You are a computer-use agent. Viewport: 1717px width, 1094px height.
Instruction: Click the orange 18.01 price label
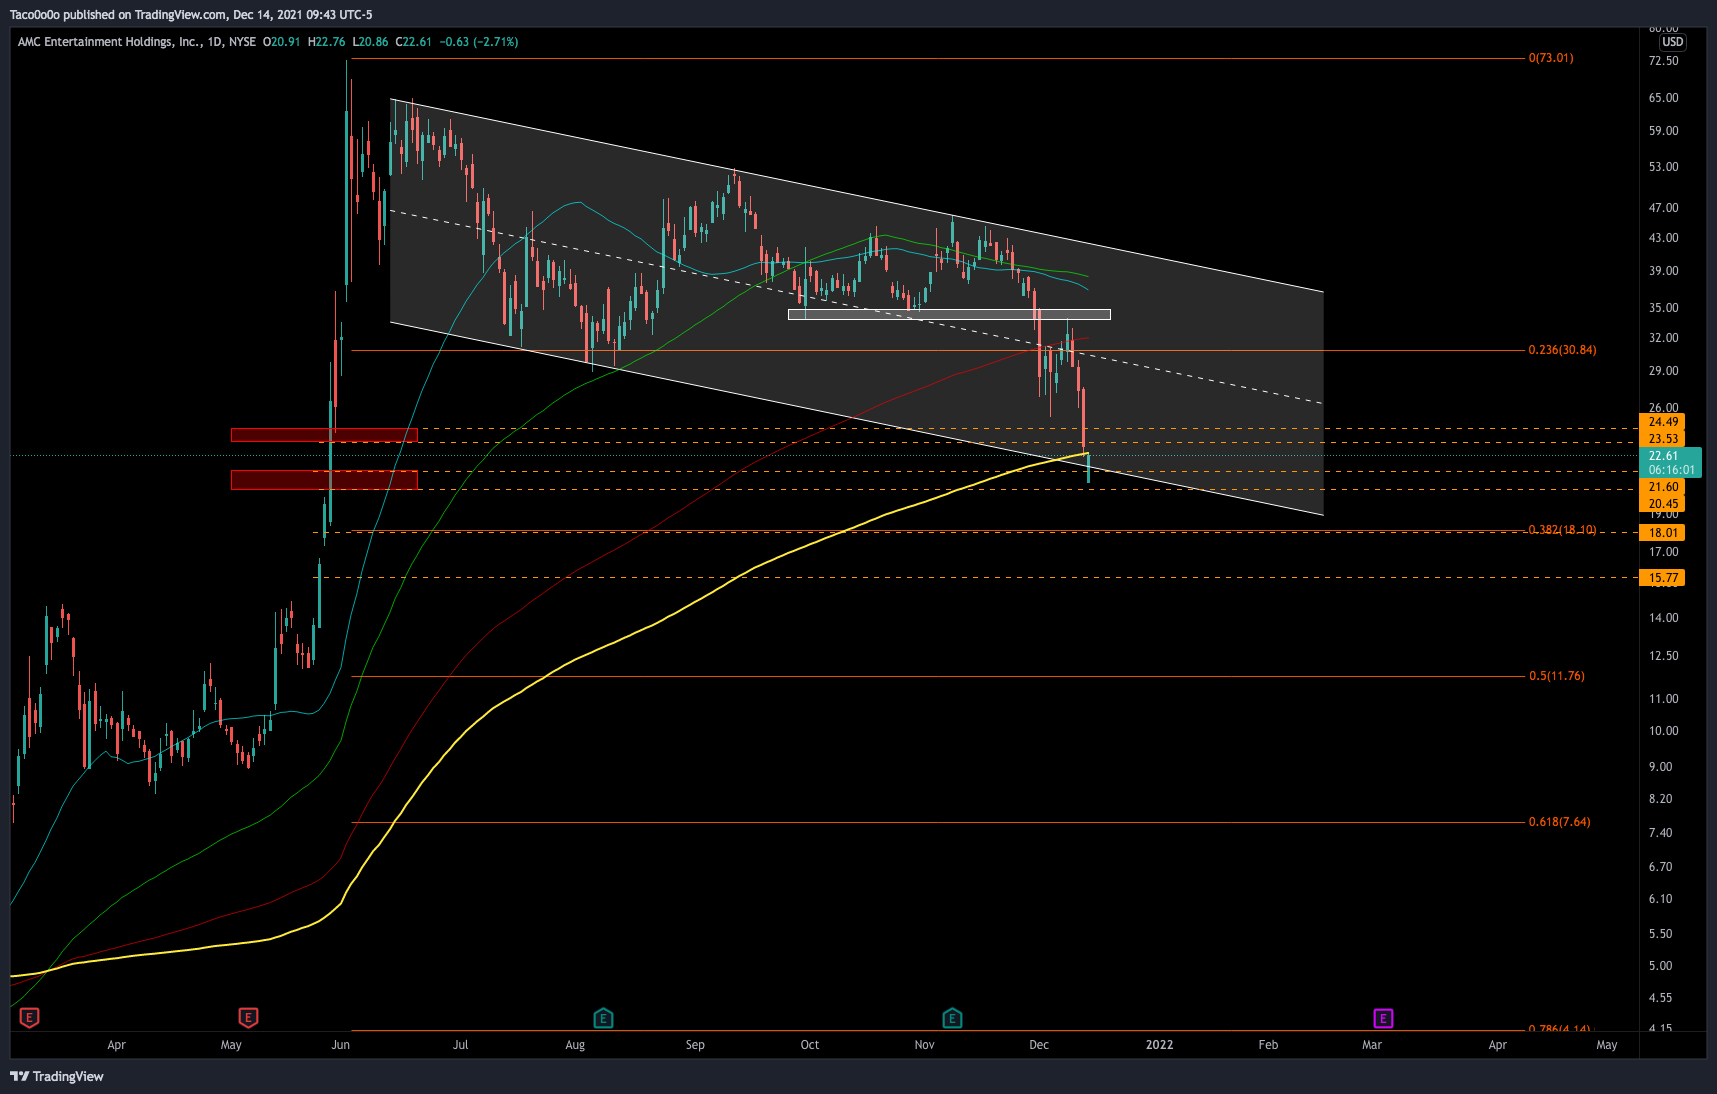1663,533
